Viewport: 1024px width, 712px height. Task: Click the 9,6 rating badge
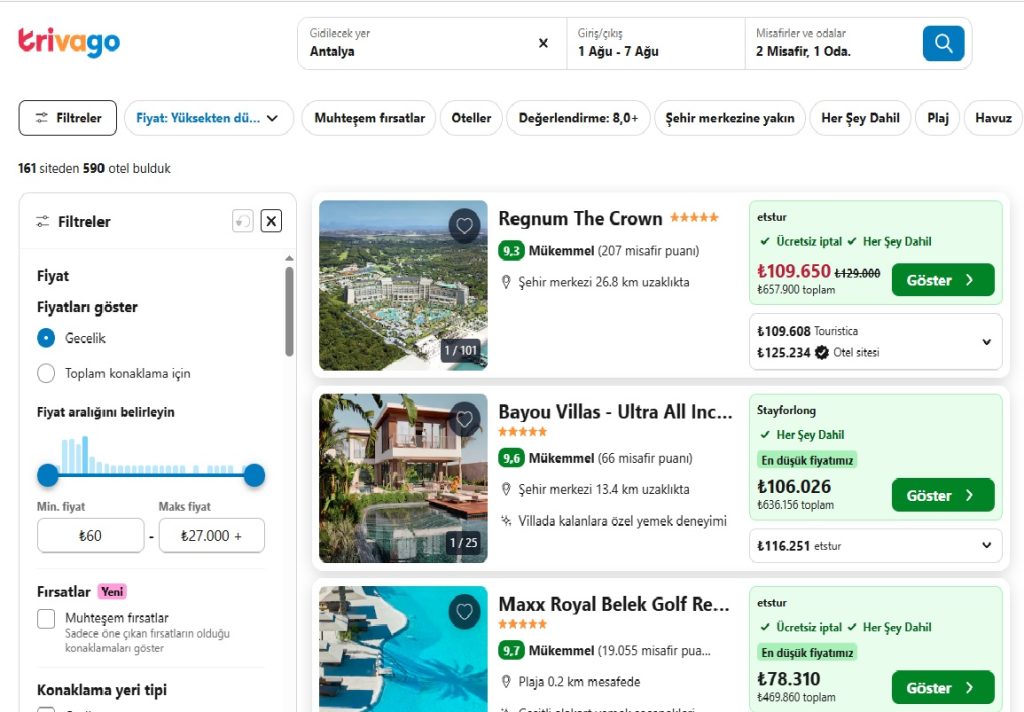511,458
